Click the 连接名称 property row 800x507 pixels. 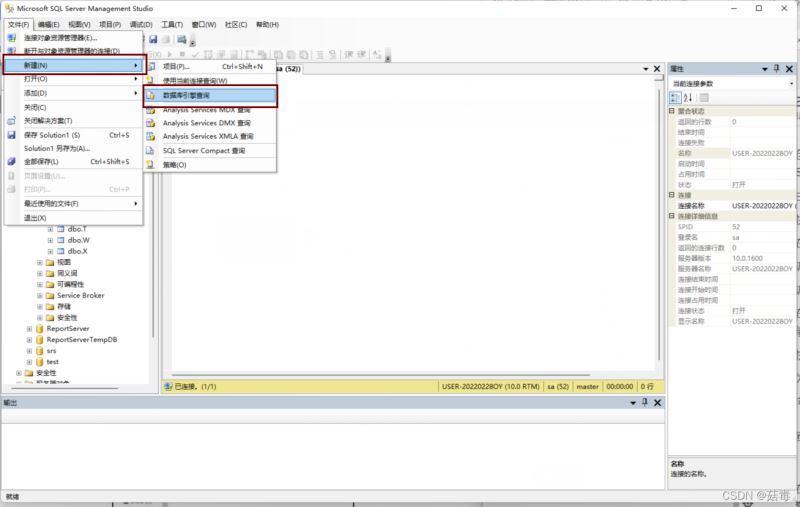click(734, 206)
